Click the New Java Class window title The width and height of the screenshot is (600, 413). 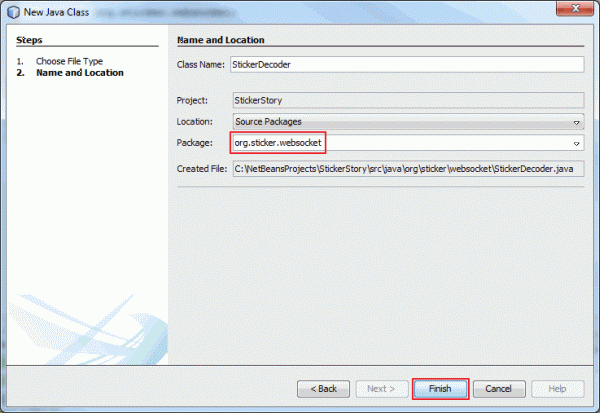coord(56,12)
